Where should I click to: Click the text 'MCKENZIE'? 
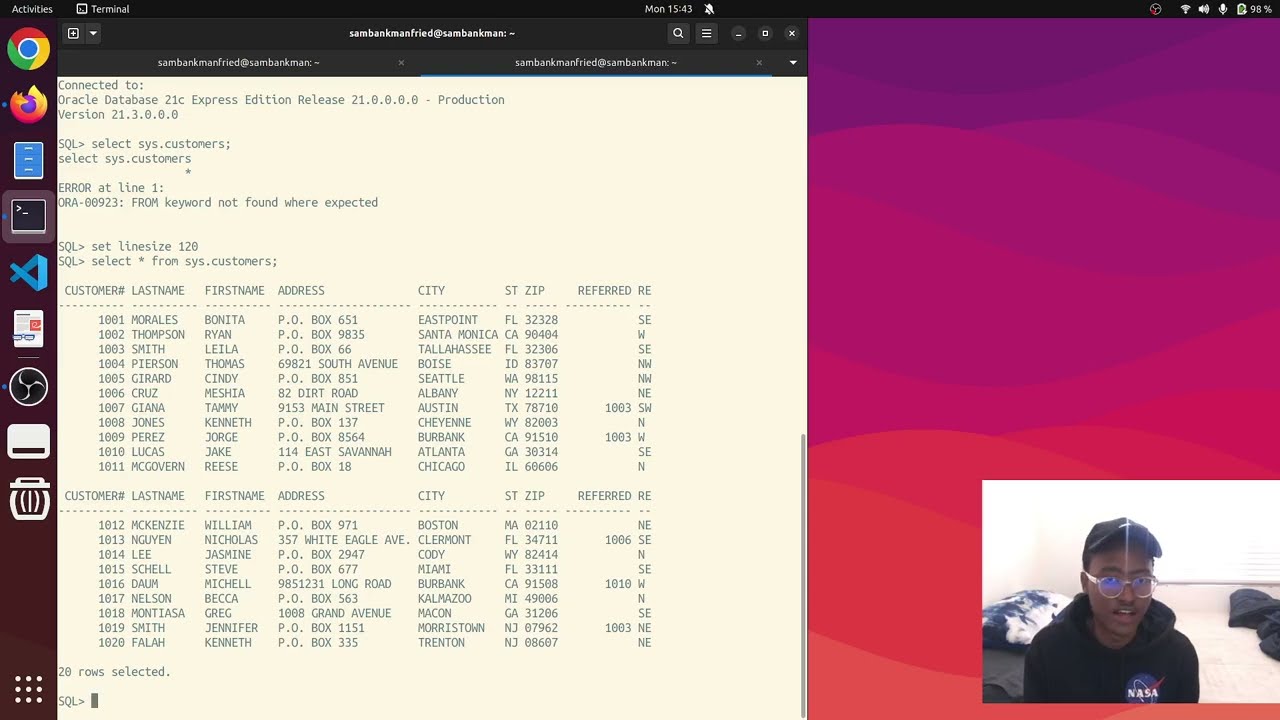pyautogui.click(x=158, y=525)
